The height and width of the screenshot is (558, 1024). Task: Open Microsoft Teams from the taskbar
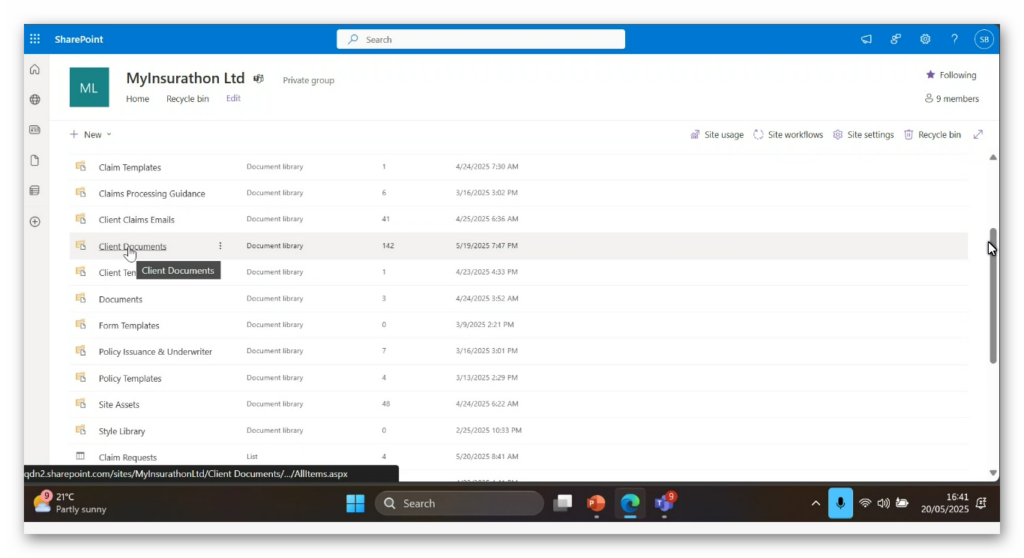pyautogui.click(x=664, y=503)
